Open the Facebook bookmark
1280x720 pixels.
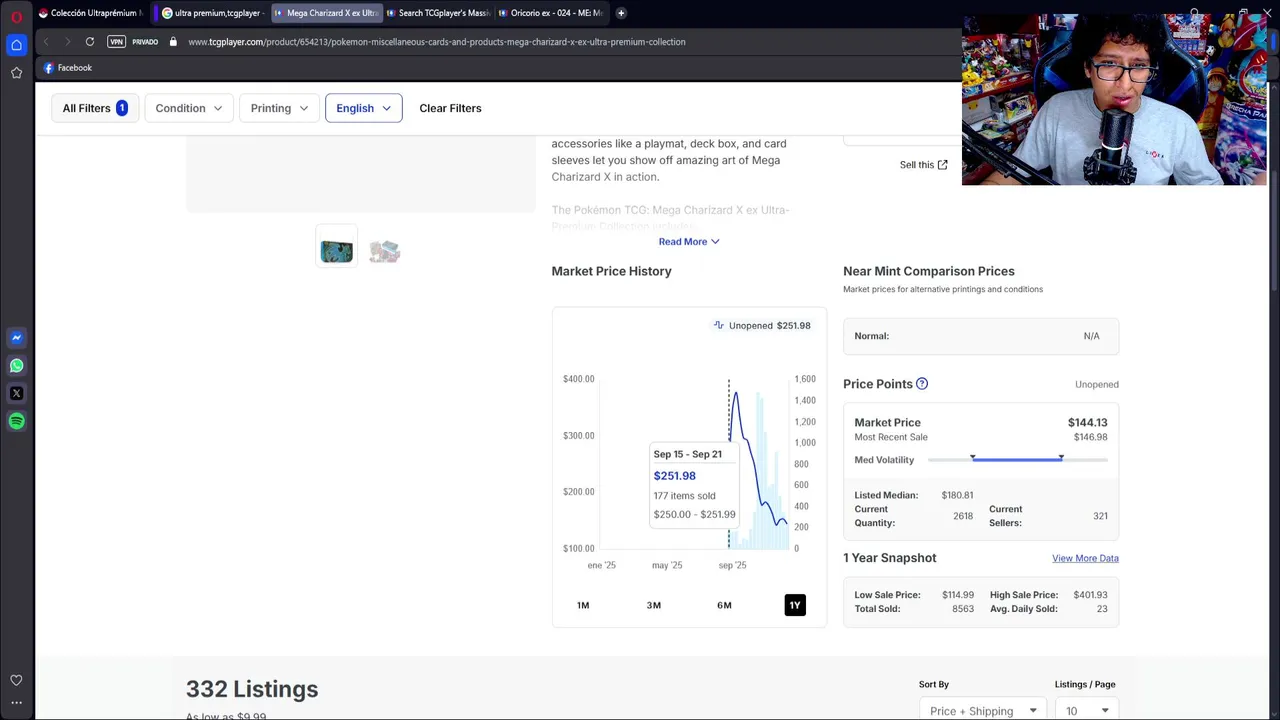pyautogui.click(x=68, y=68)
